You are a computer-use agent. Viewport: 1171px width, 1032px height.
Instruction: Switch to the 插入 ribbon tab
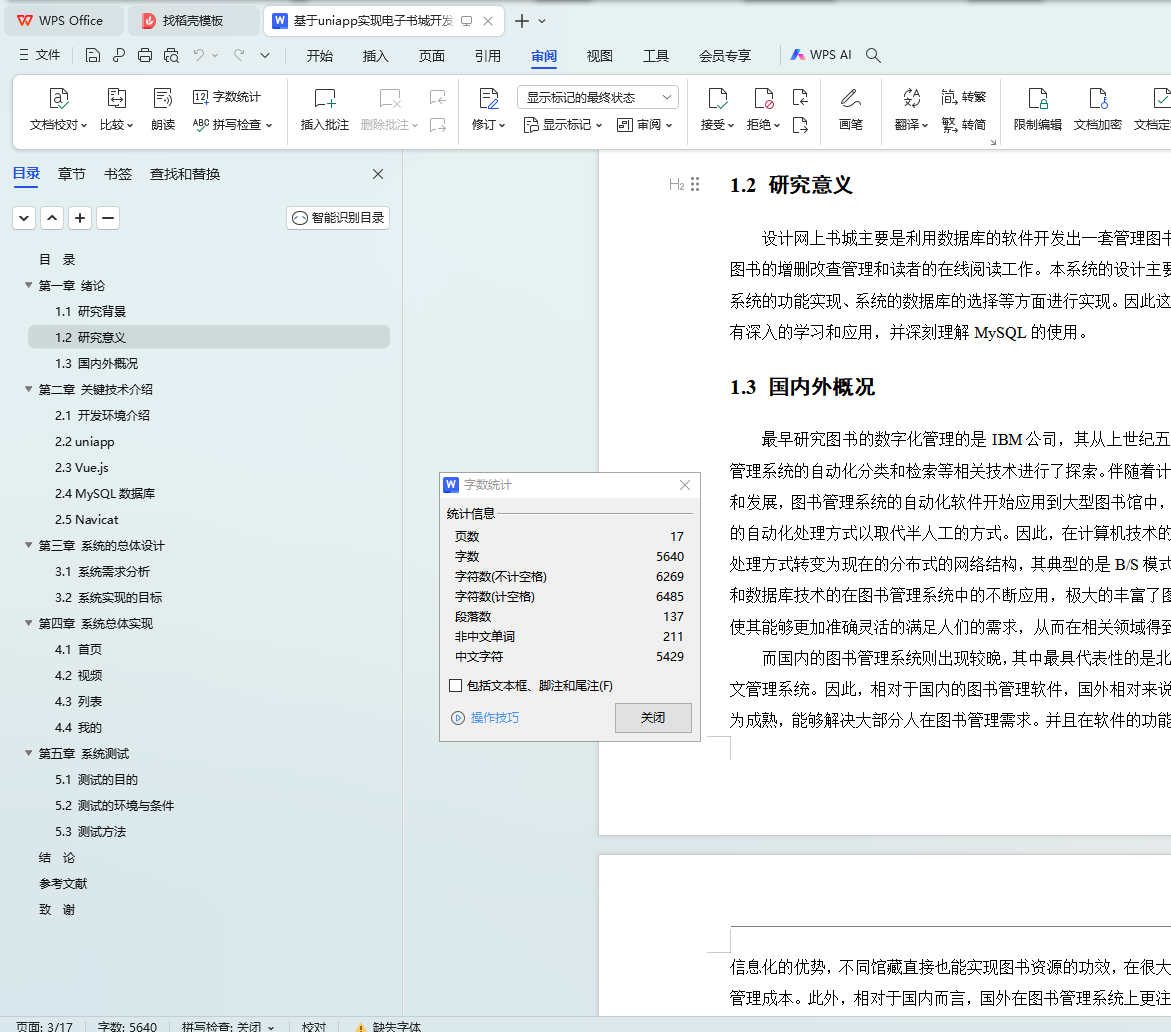point(376,56)
